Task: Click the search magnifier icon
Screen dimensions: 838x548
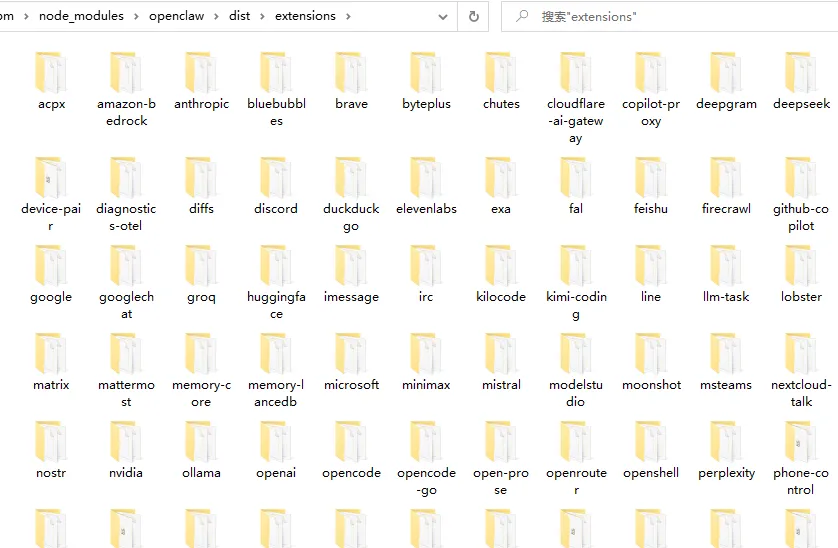Action: point(522,16)
